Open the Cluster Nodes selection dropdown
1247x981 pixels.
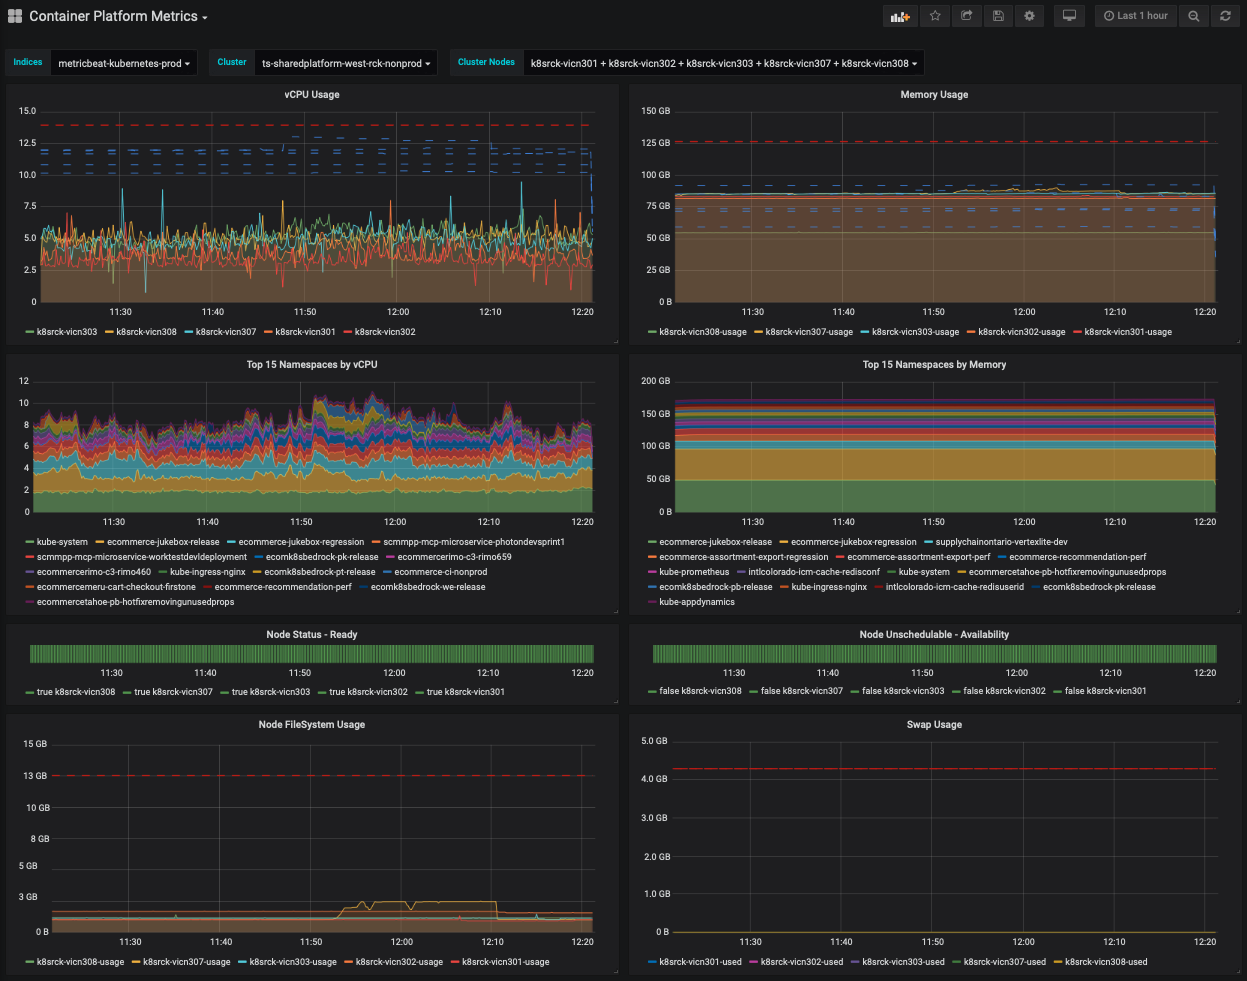(x=722, y=63)
